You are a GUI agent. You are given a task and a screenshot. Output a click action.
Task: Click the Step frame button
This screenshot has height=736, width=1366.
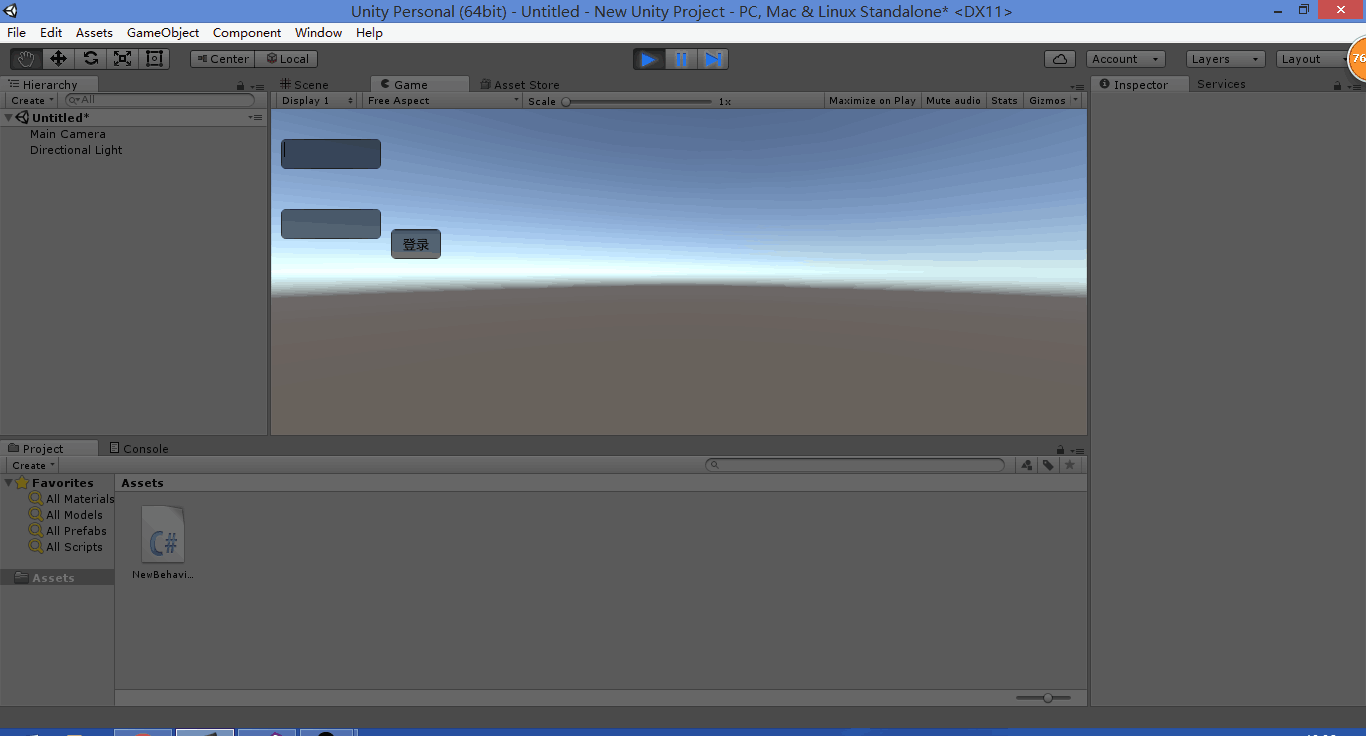point(713,59)
